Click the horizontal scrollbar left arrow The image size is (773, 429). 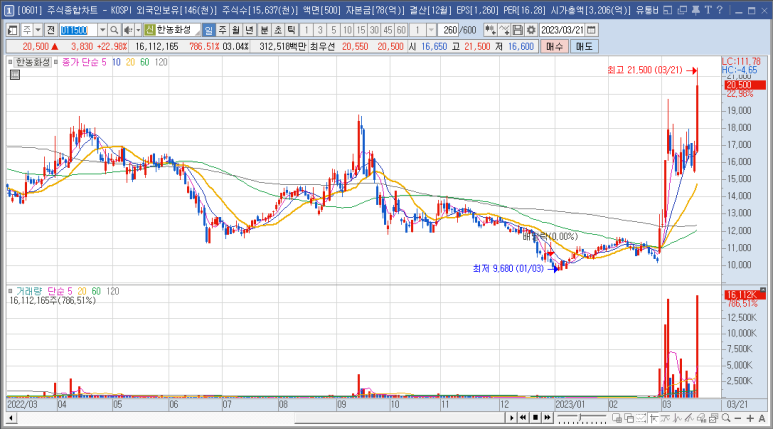pyautogui.click(x=10, y=418)
